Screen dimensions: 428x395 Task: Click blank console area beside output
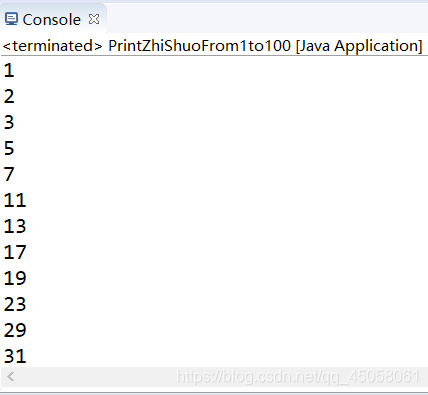[x=227, y=210]
